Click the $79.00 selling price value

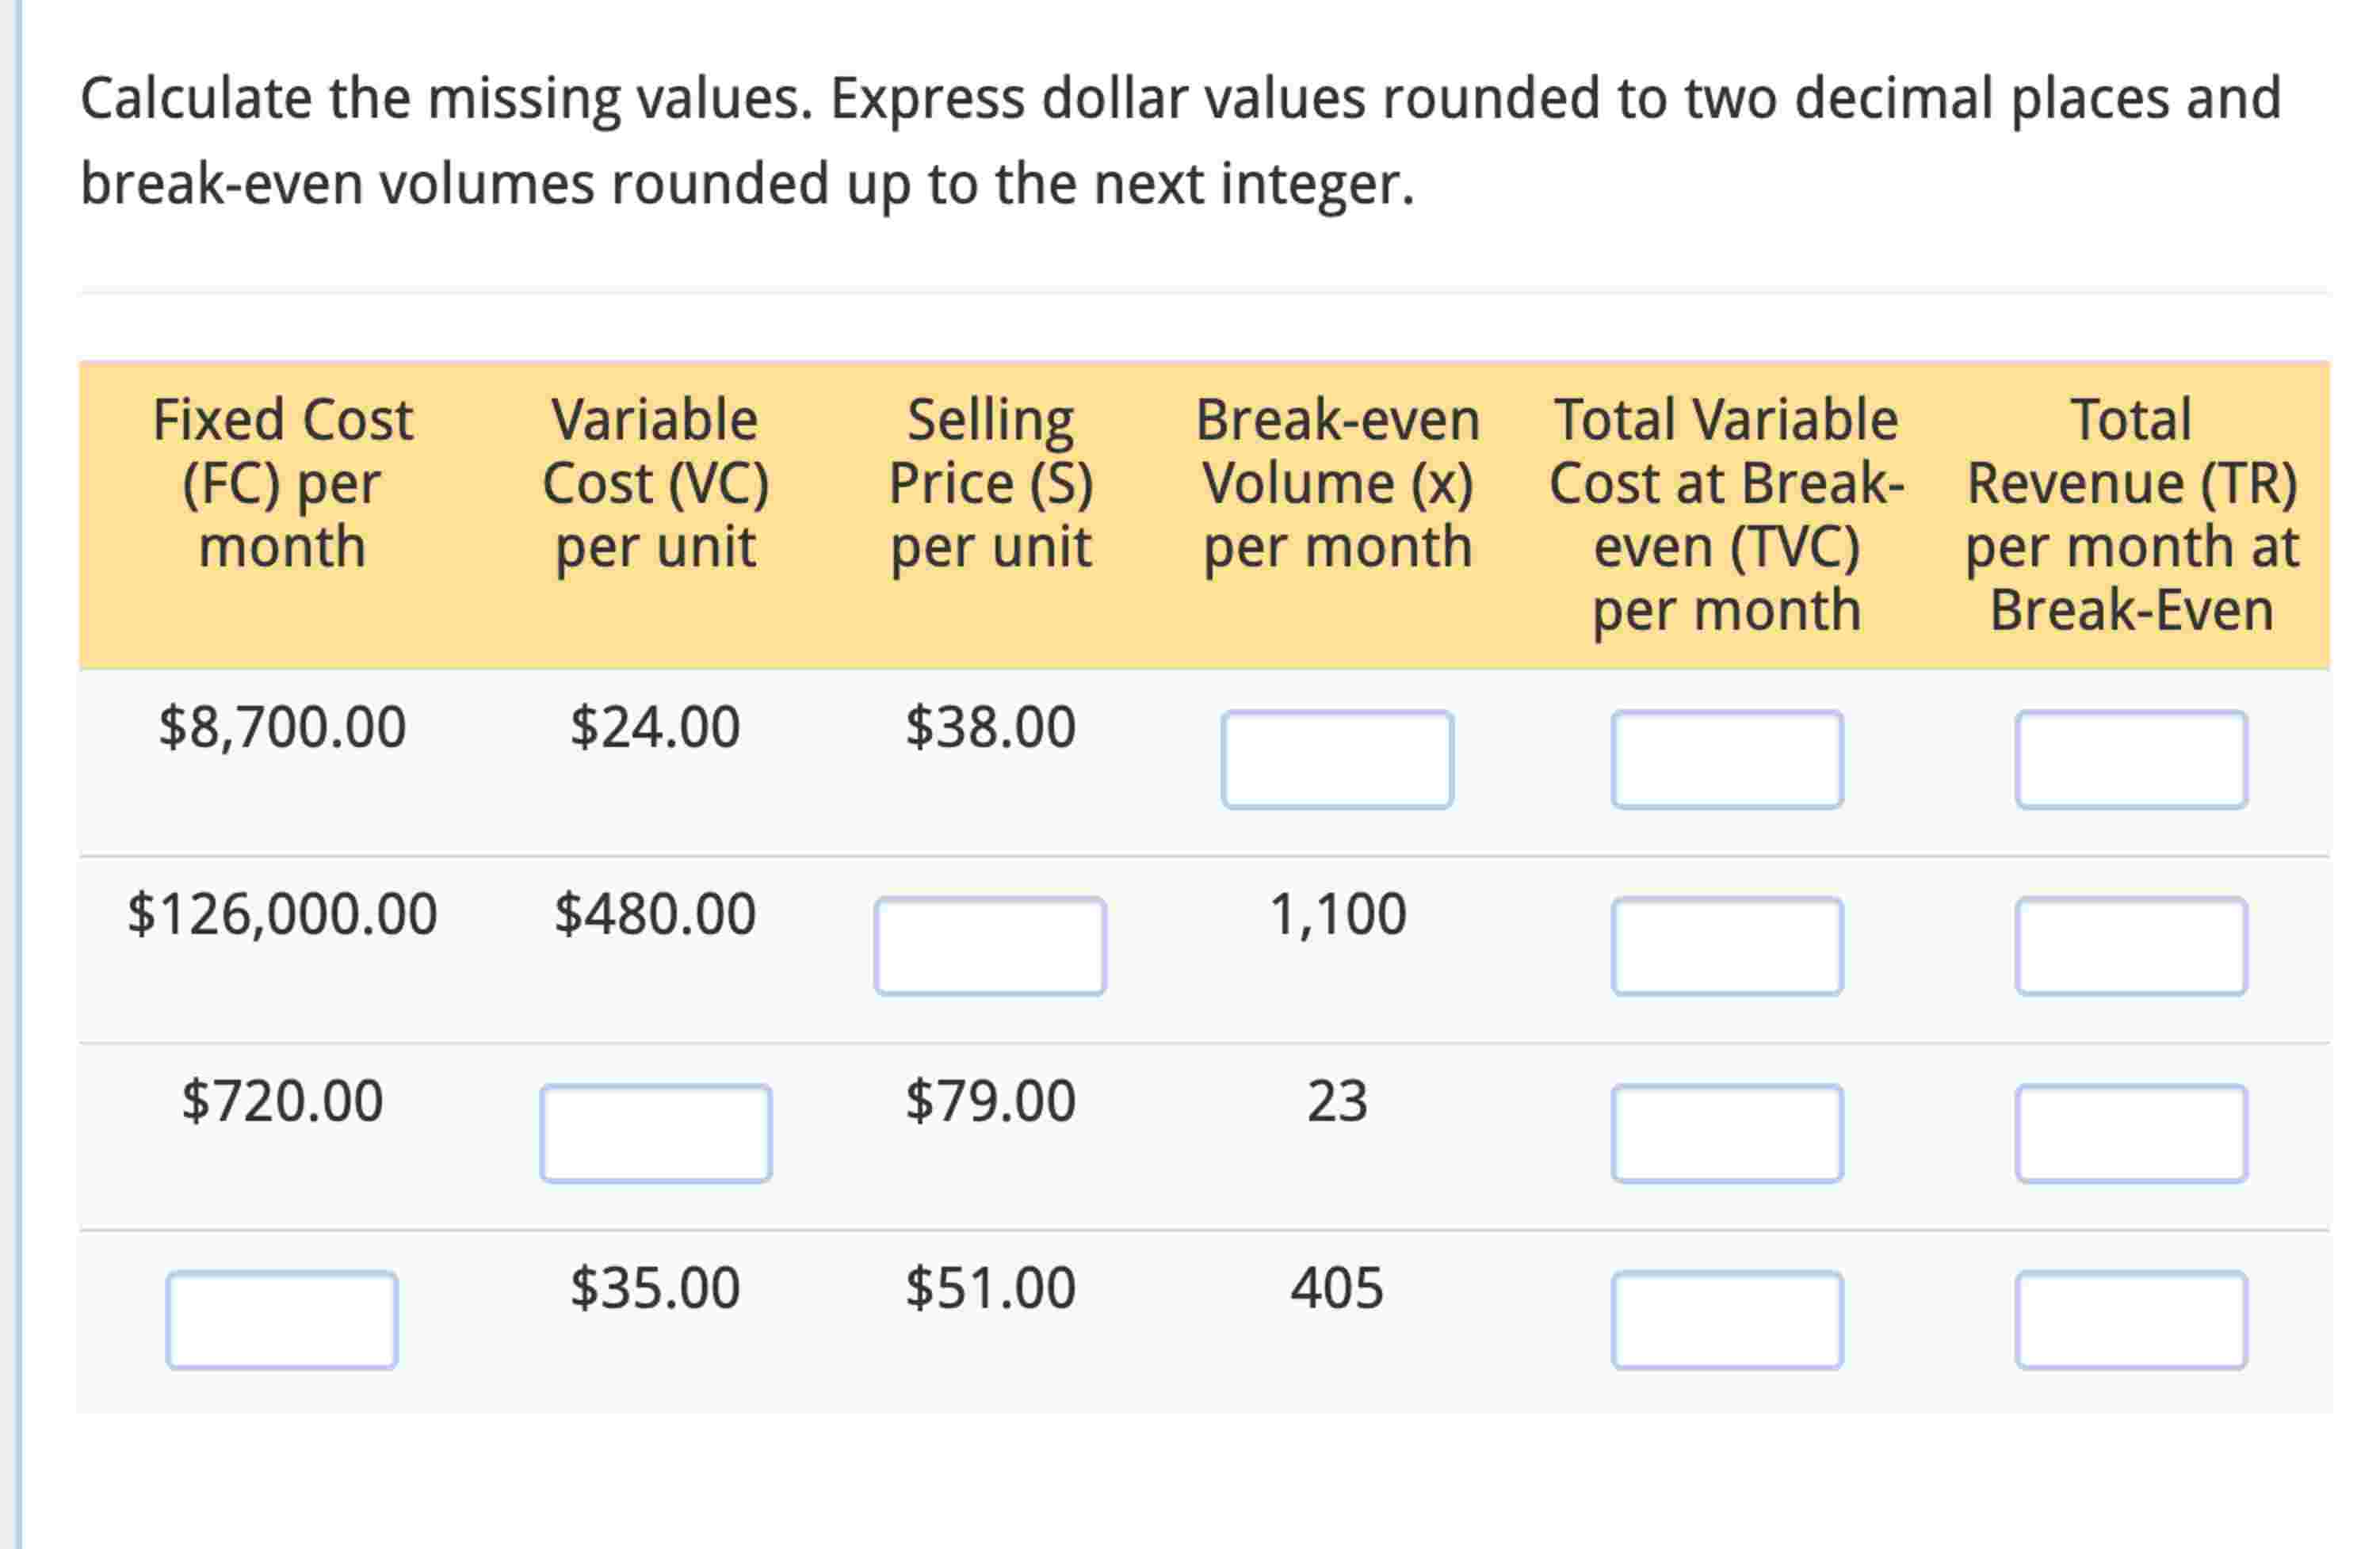[989, 1100]
